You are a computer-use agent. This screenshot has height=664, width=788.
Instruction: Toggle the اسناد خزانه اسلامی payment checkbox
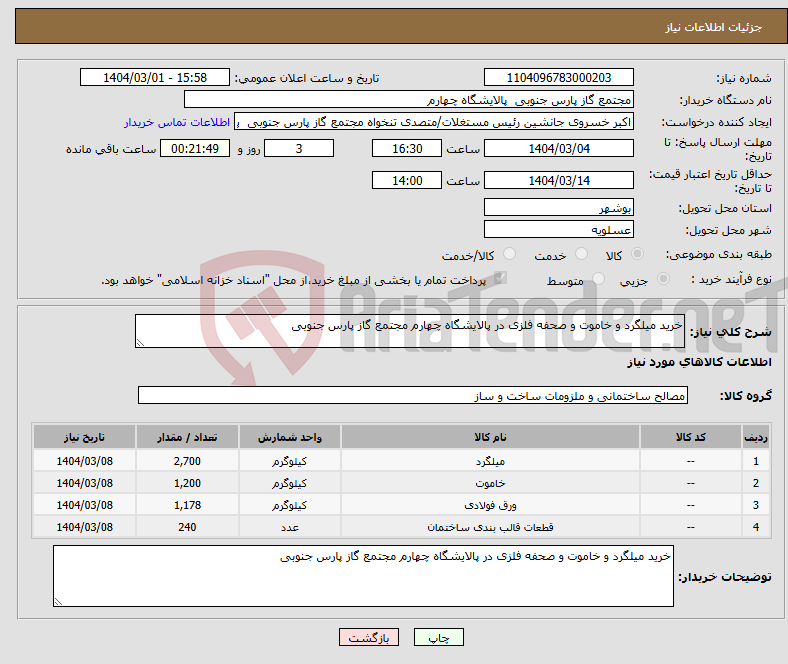(502, 280)
